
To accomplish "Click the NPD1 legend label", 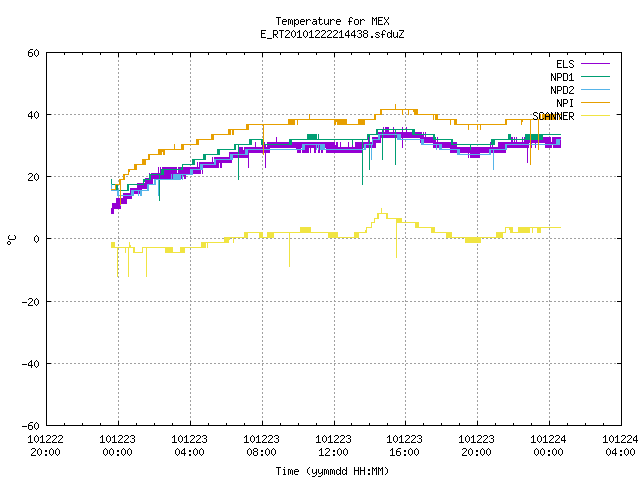I will (x=562, y=77).
